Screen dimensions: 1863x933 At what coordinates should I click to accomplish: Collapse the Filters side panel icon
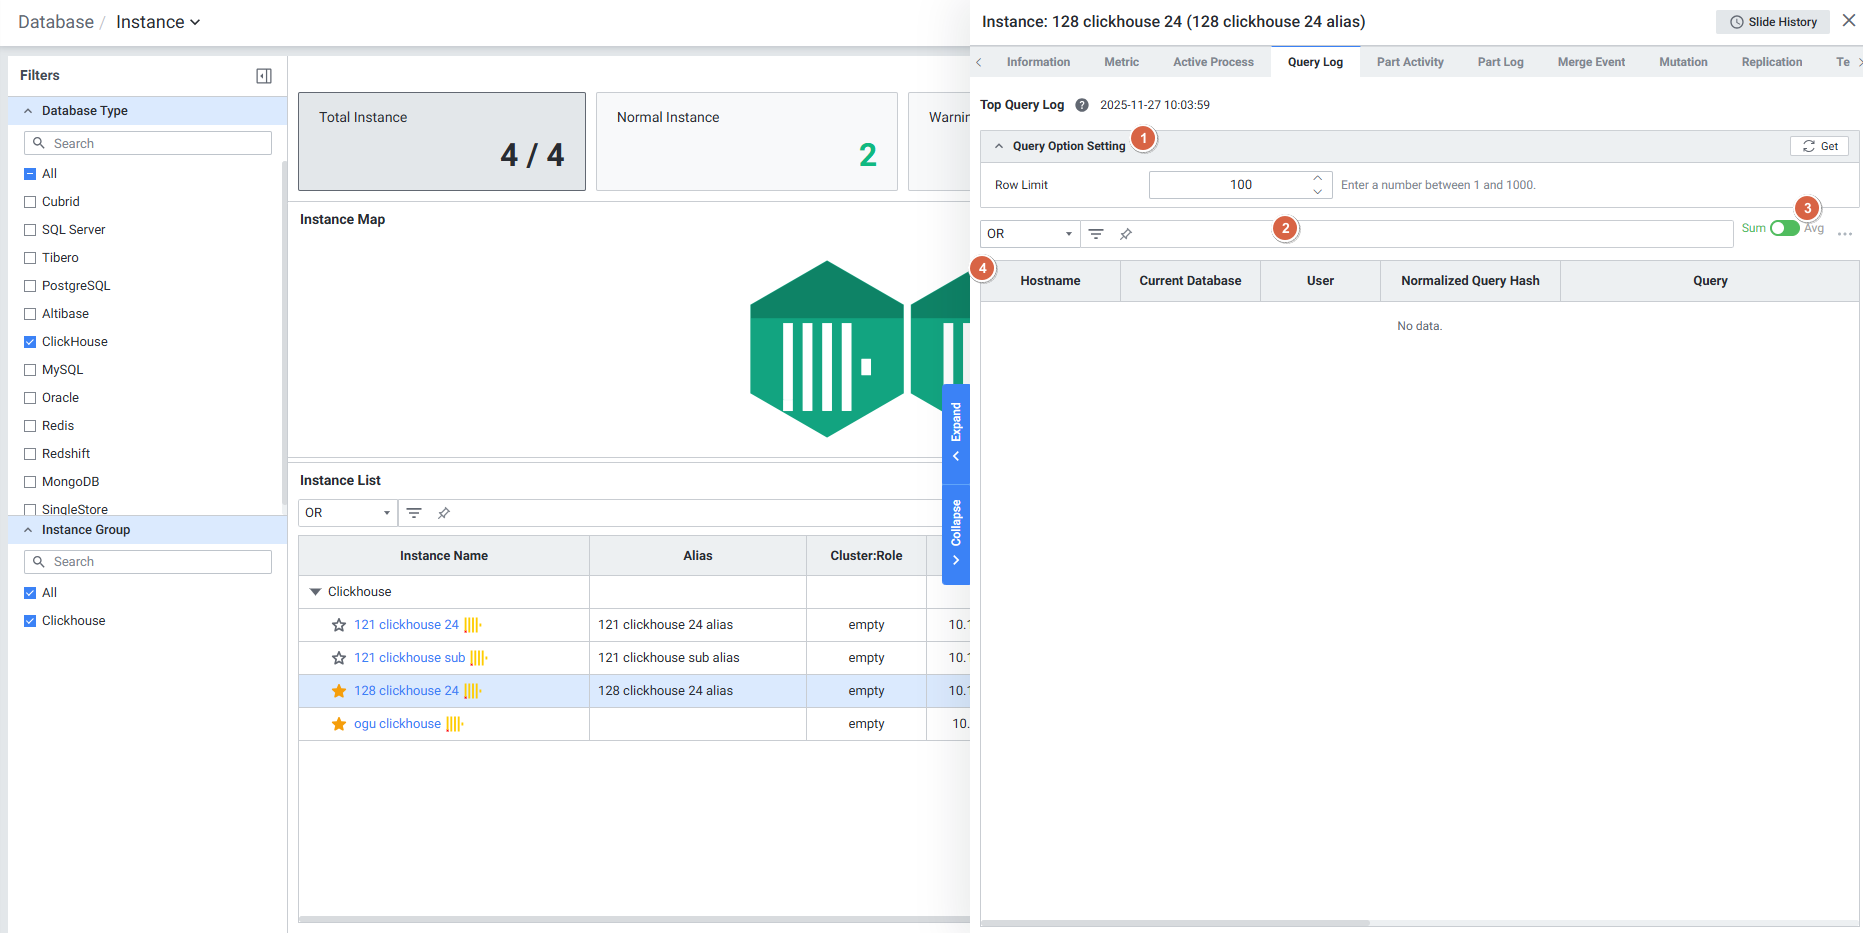264,76
